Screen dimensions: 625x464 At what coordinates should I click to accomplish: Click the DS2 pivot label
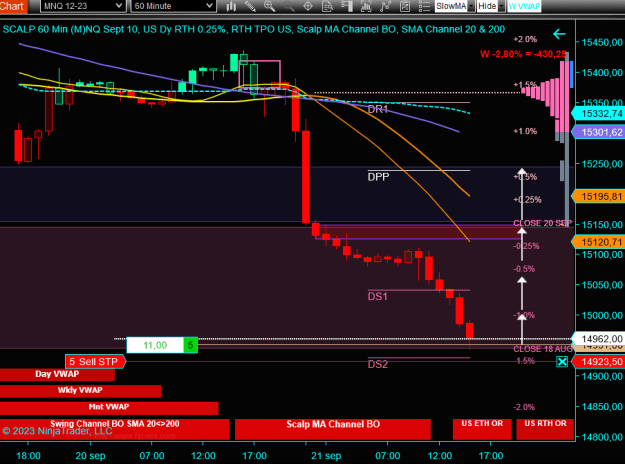pyautogui.click(x=377, y=364)
